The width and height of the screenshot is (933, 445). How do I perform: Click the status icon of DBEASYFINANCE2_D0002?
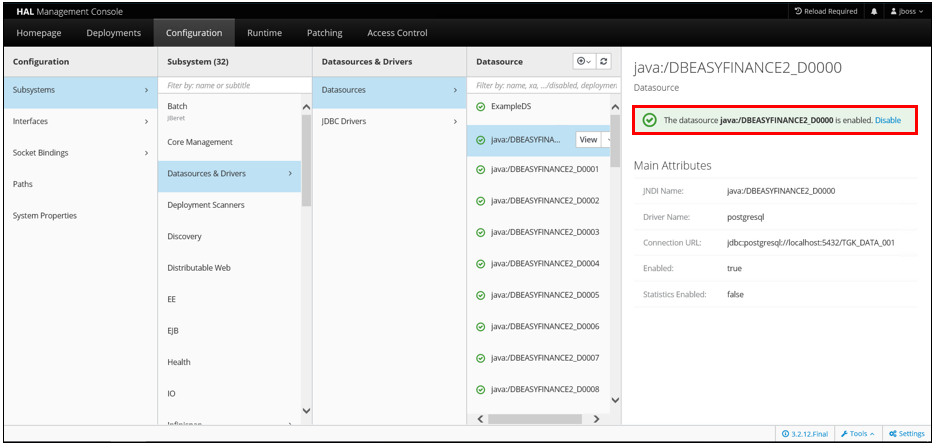[481, 201]
